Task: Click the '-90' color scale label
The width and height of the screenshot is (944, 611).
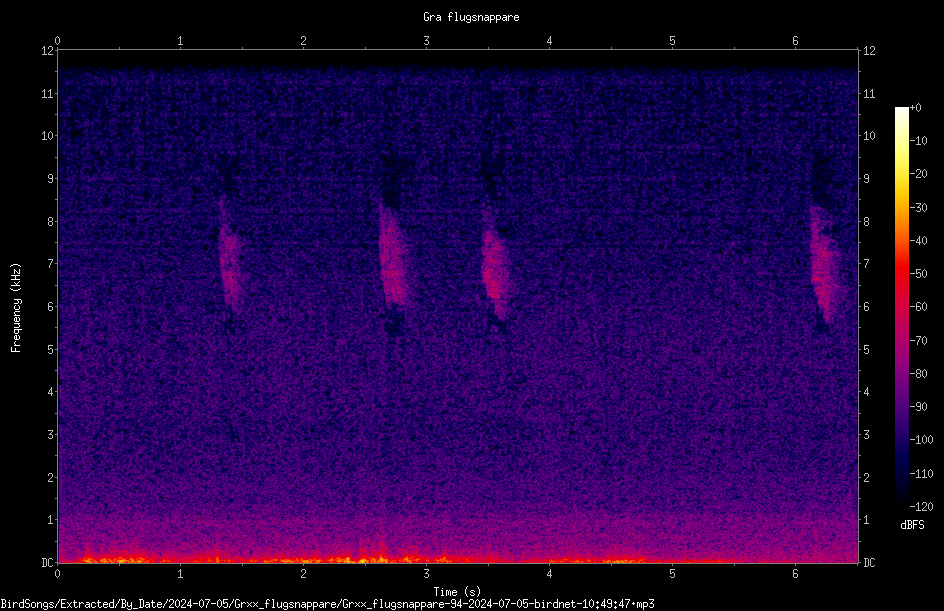Action: [918, 407]
